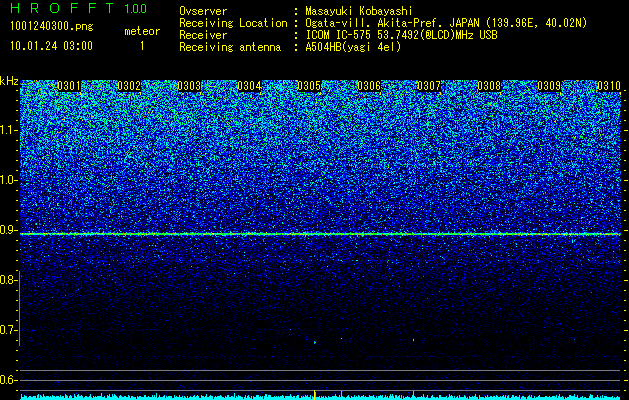629x400 pixels.
Task: Click the 0307 time marker
Action: tap(429, 86)
